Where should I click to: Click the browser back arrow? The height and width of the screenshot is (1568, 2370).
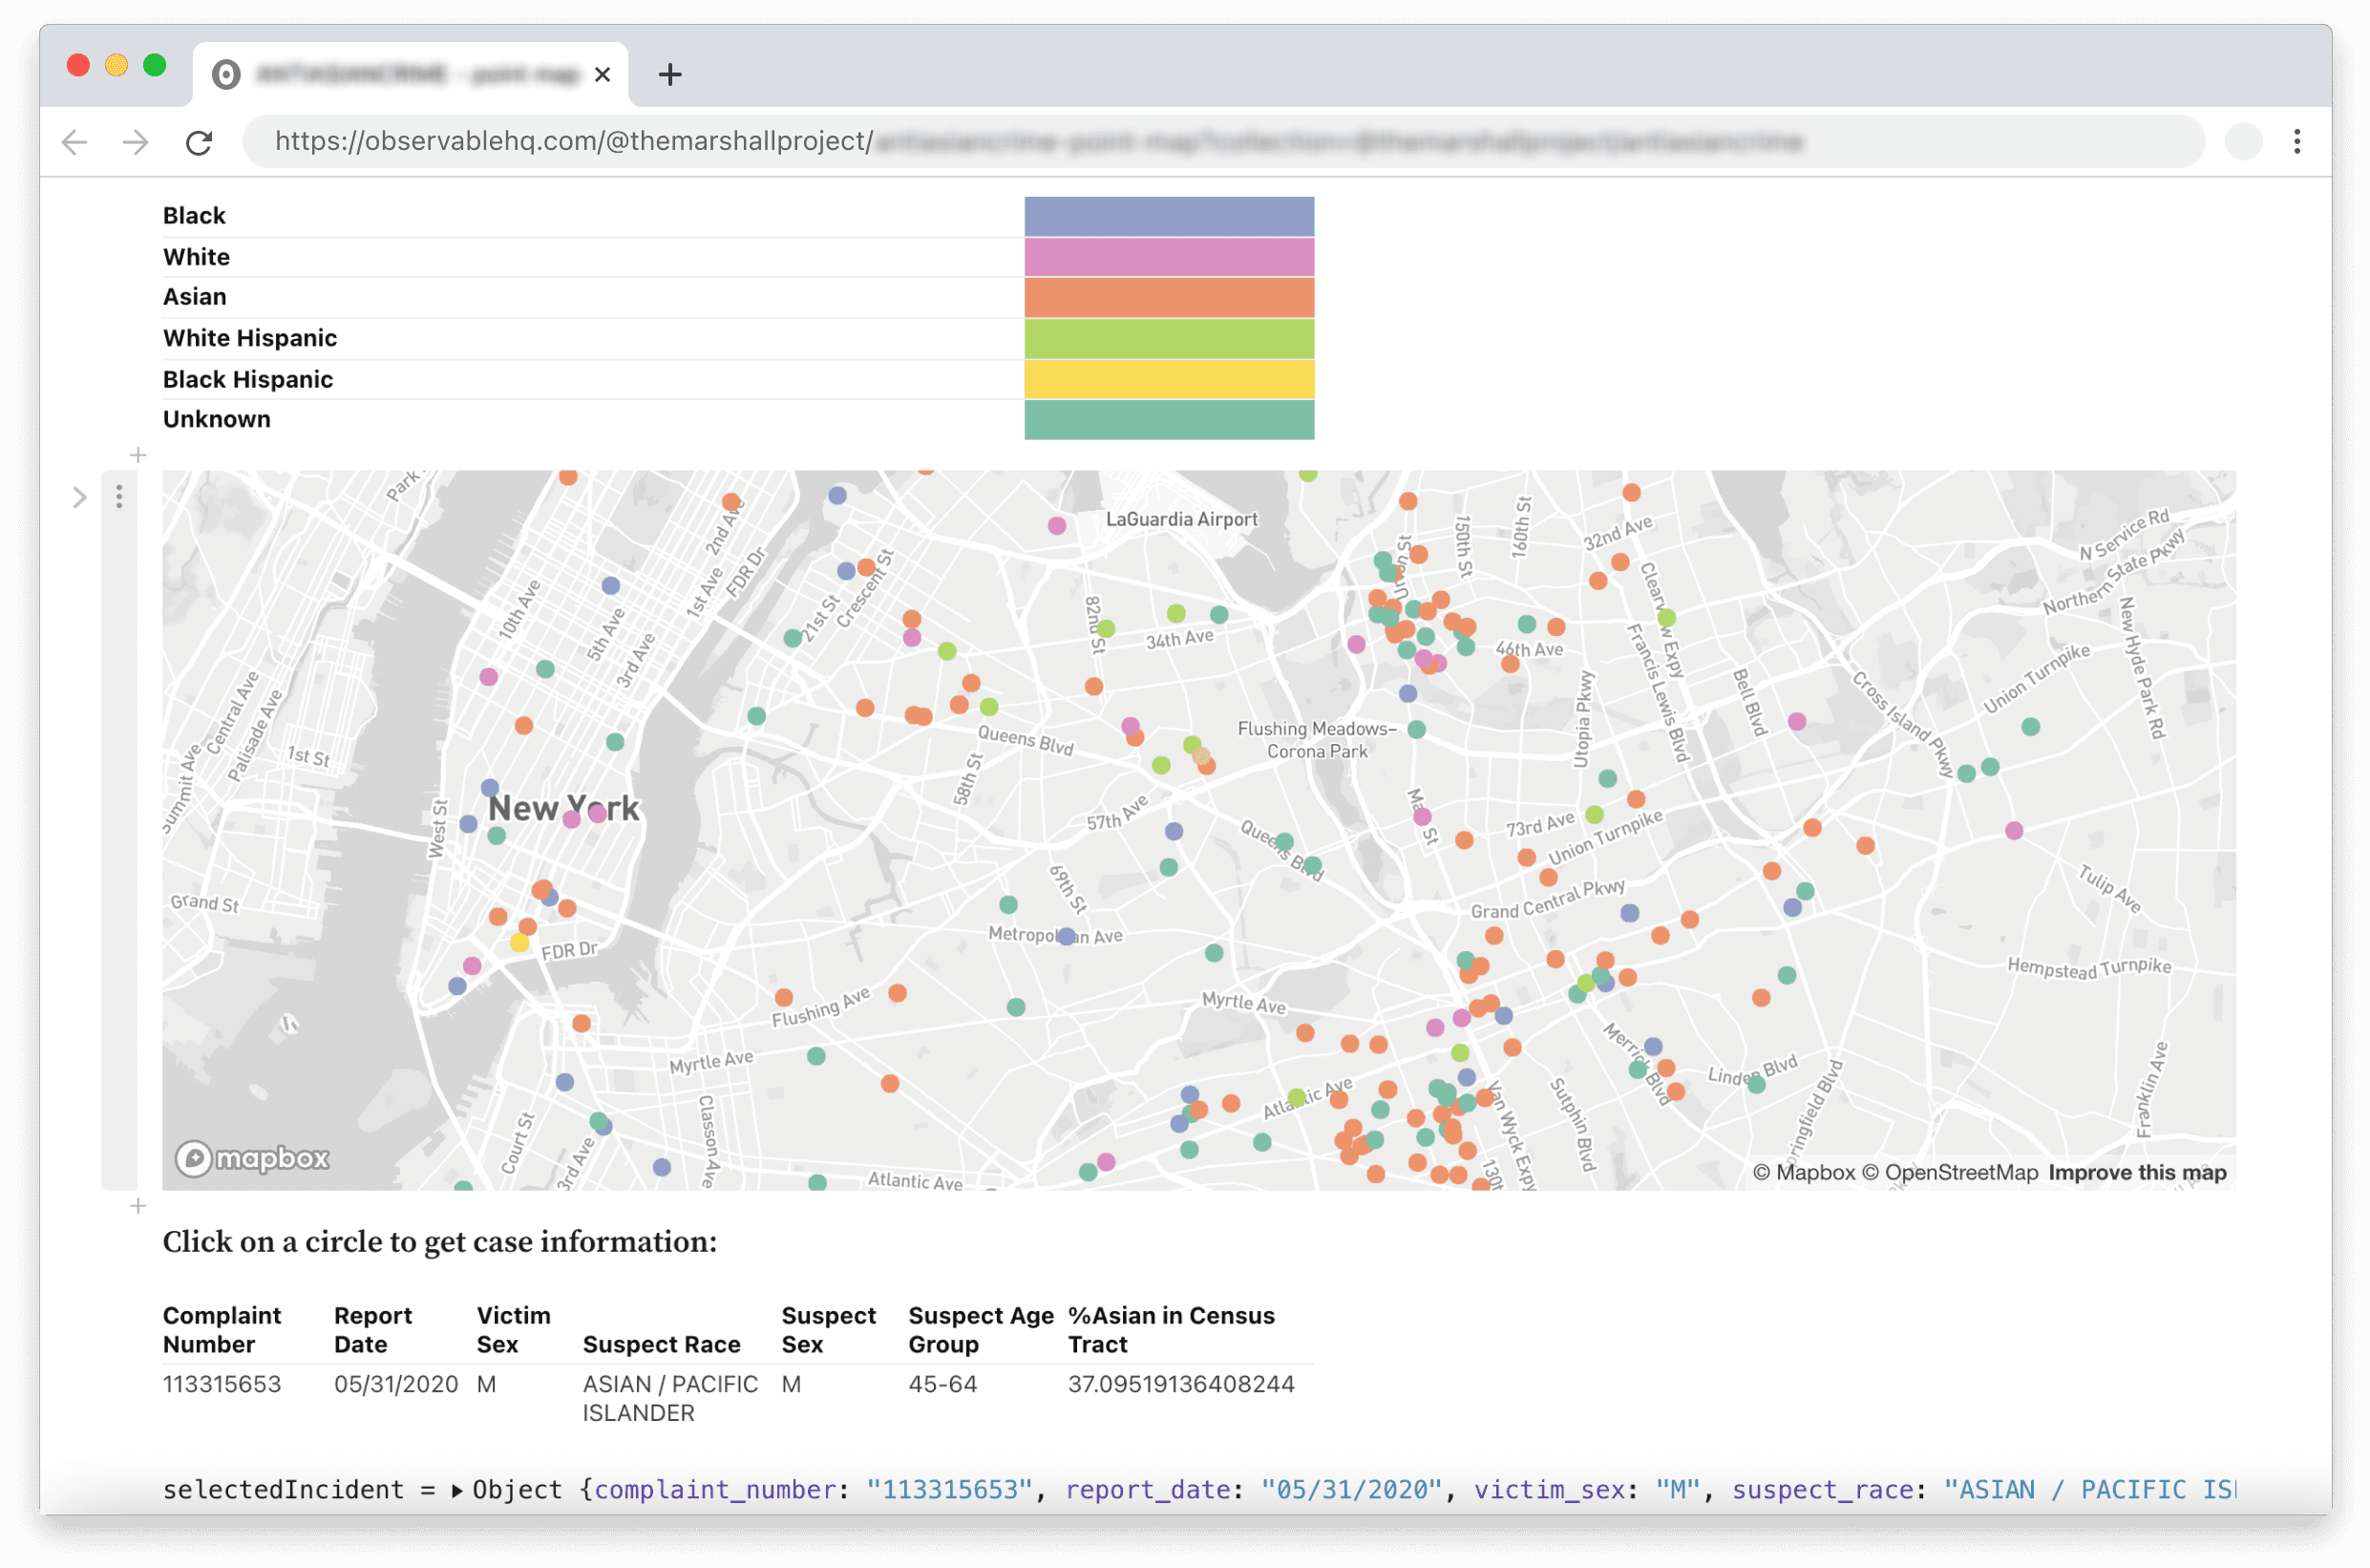click(75, 142)
